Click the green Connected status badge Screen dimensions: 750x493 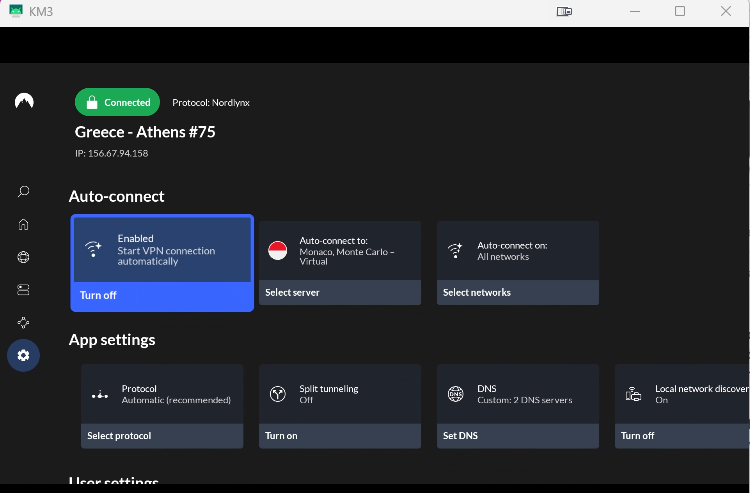coord(117,102)
